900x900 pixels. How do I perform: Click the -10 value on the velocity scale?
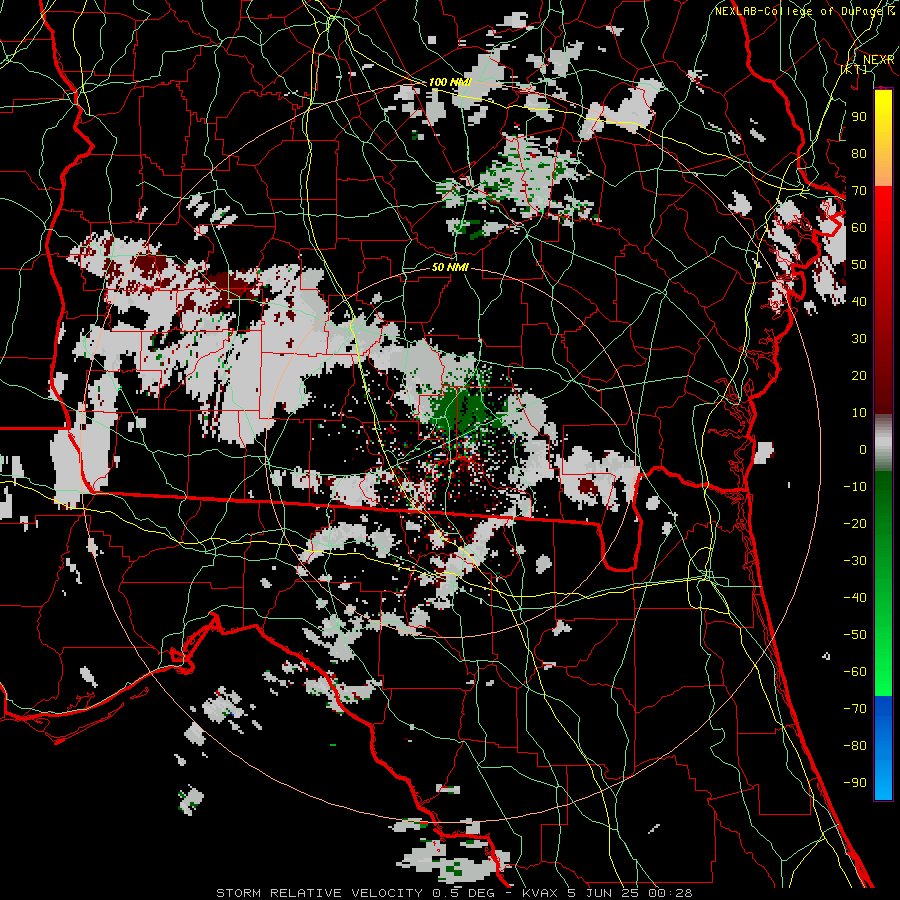855,487
